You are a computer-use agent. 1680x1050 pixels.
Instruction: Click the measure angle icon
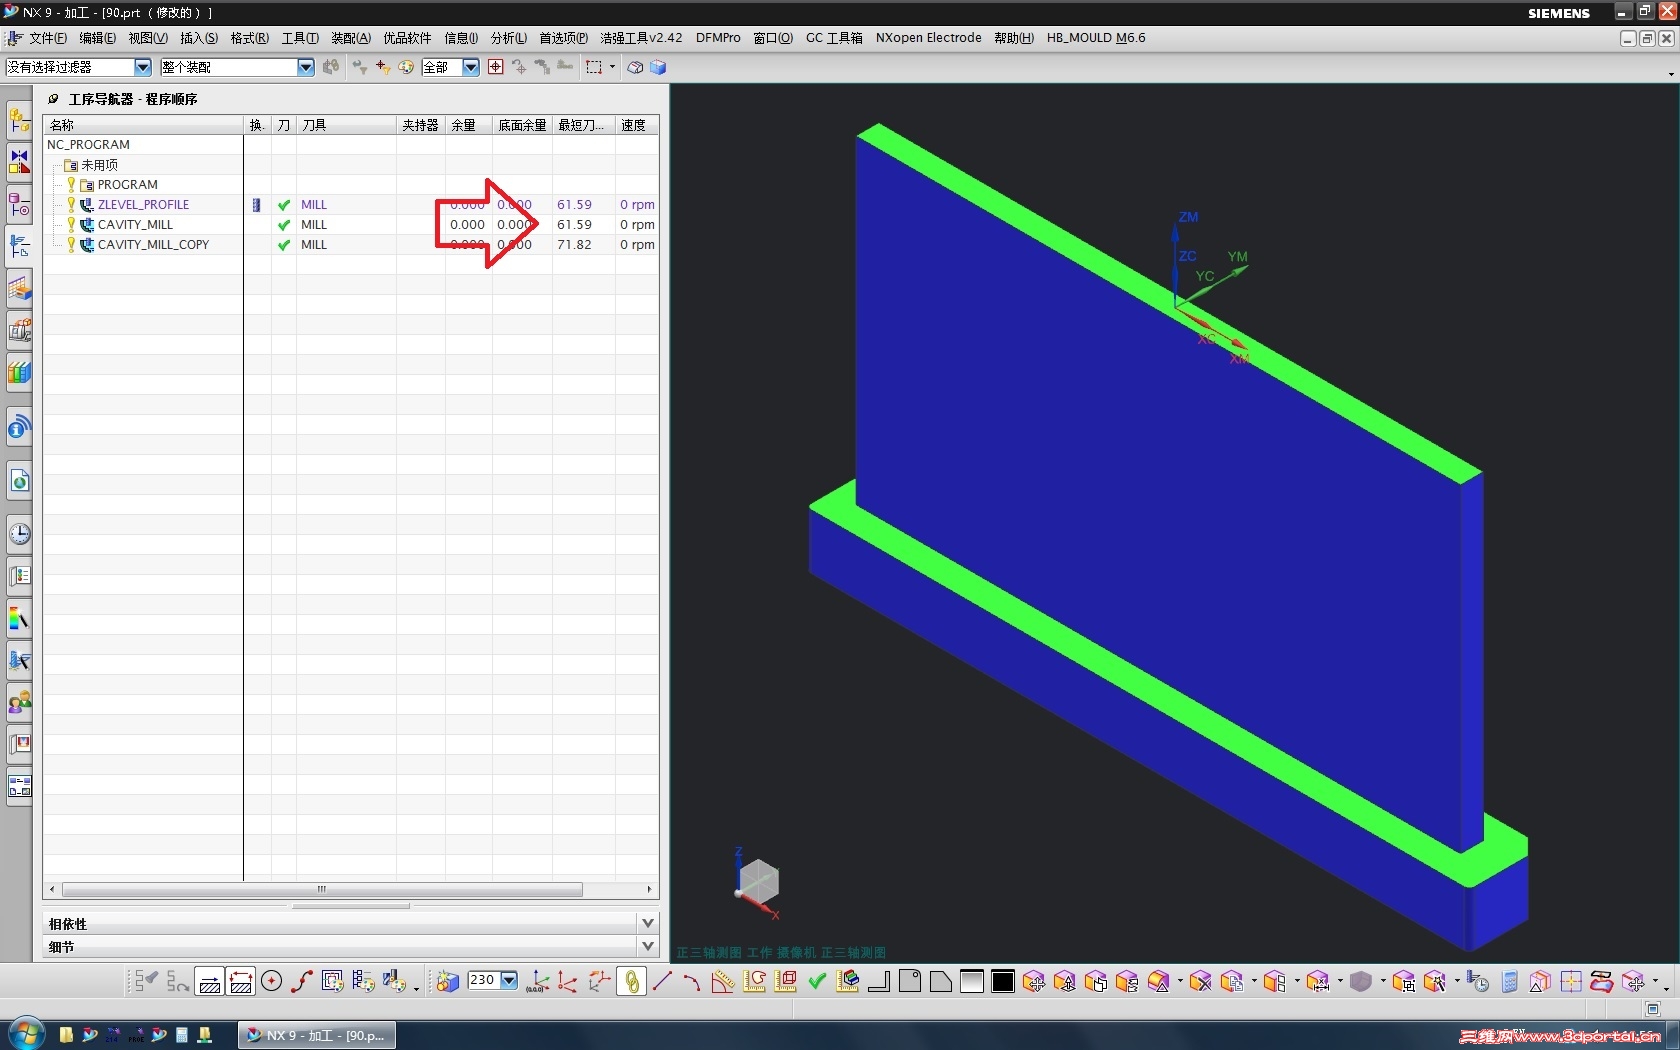(x=723, y=981)
